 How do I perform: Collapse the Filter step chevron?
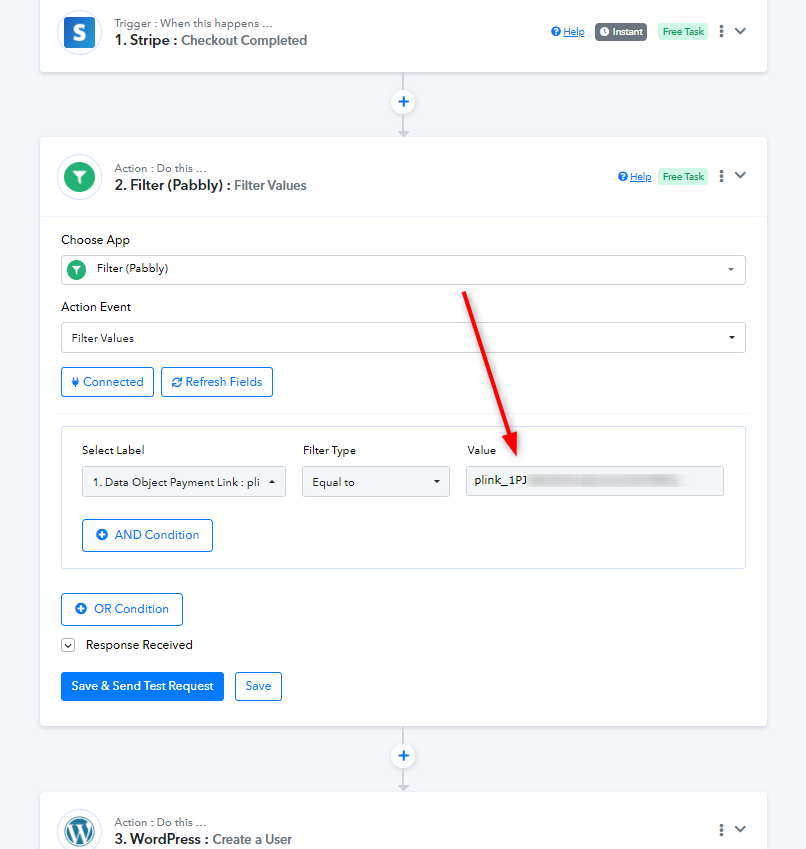(740, 175)
